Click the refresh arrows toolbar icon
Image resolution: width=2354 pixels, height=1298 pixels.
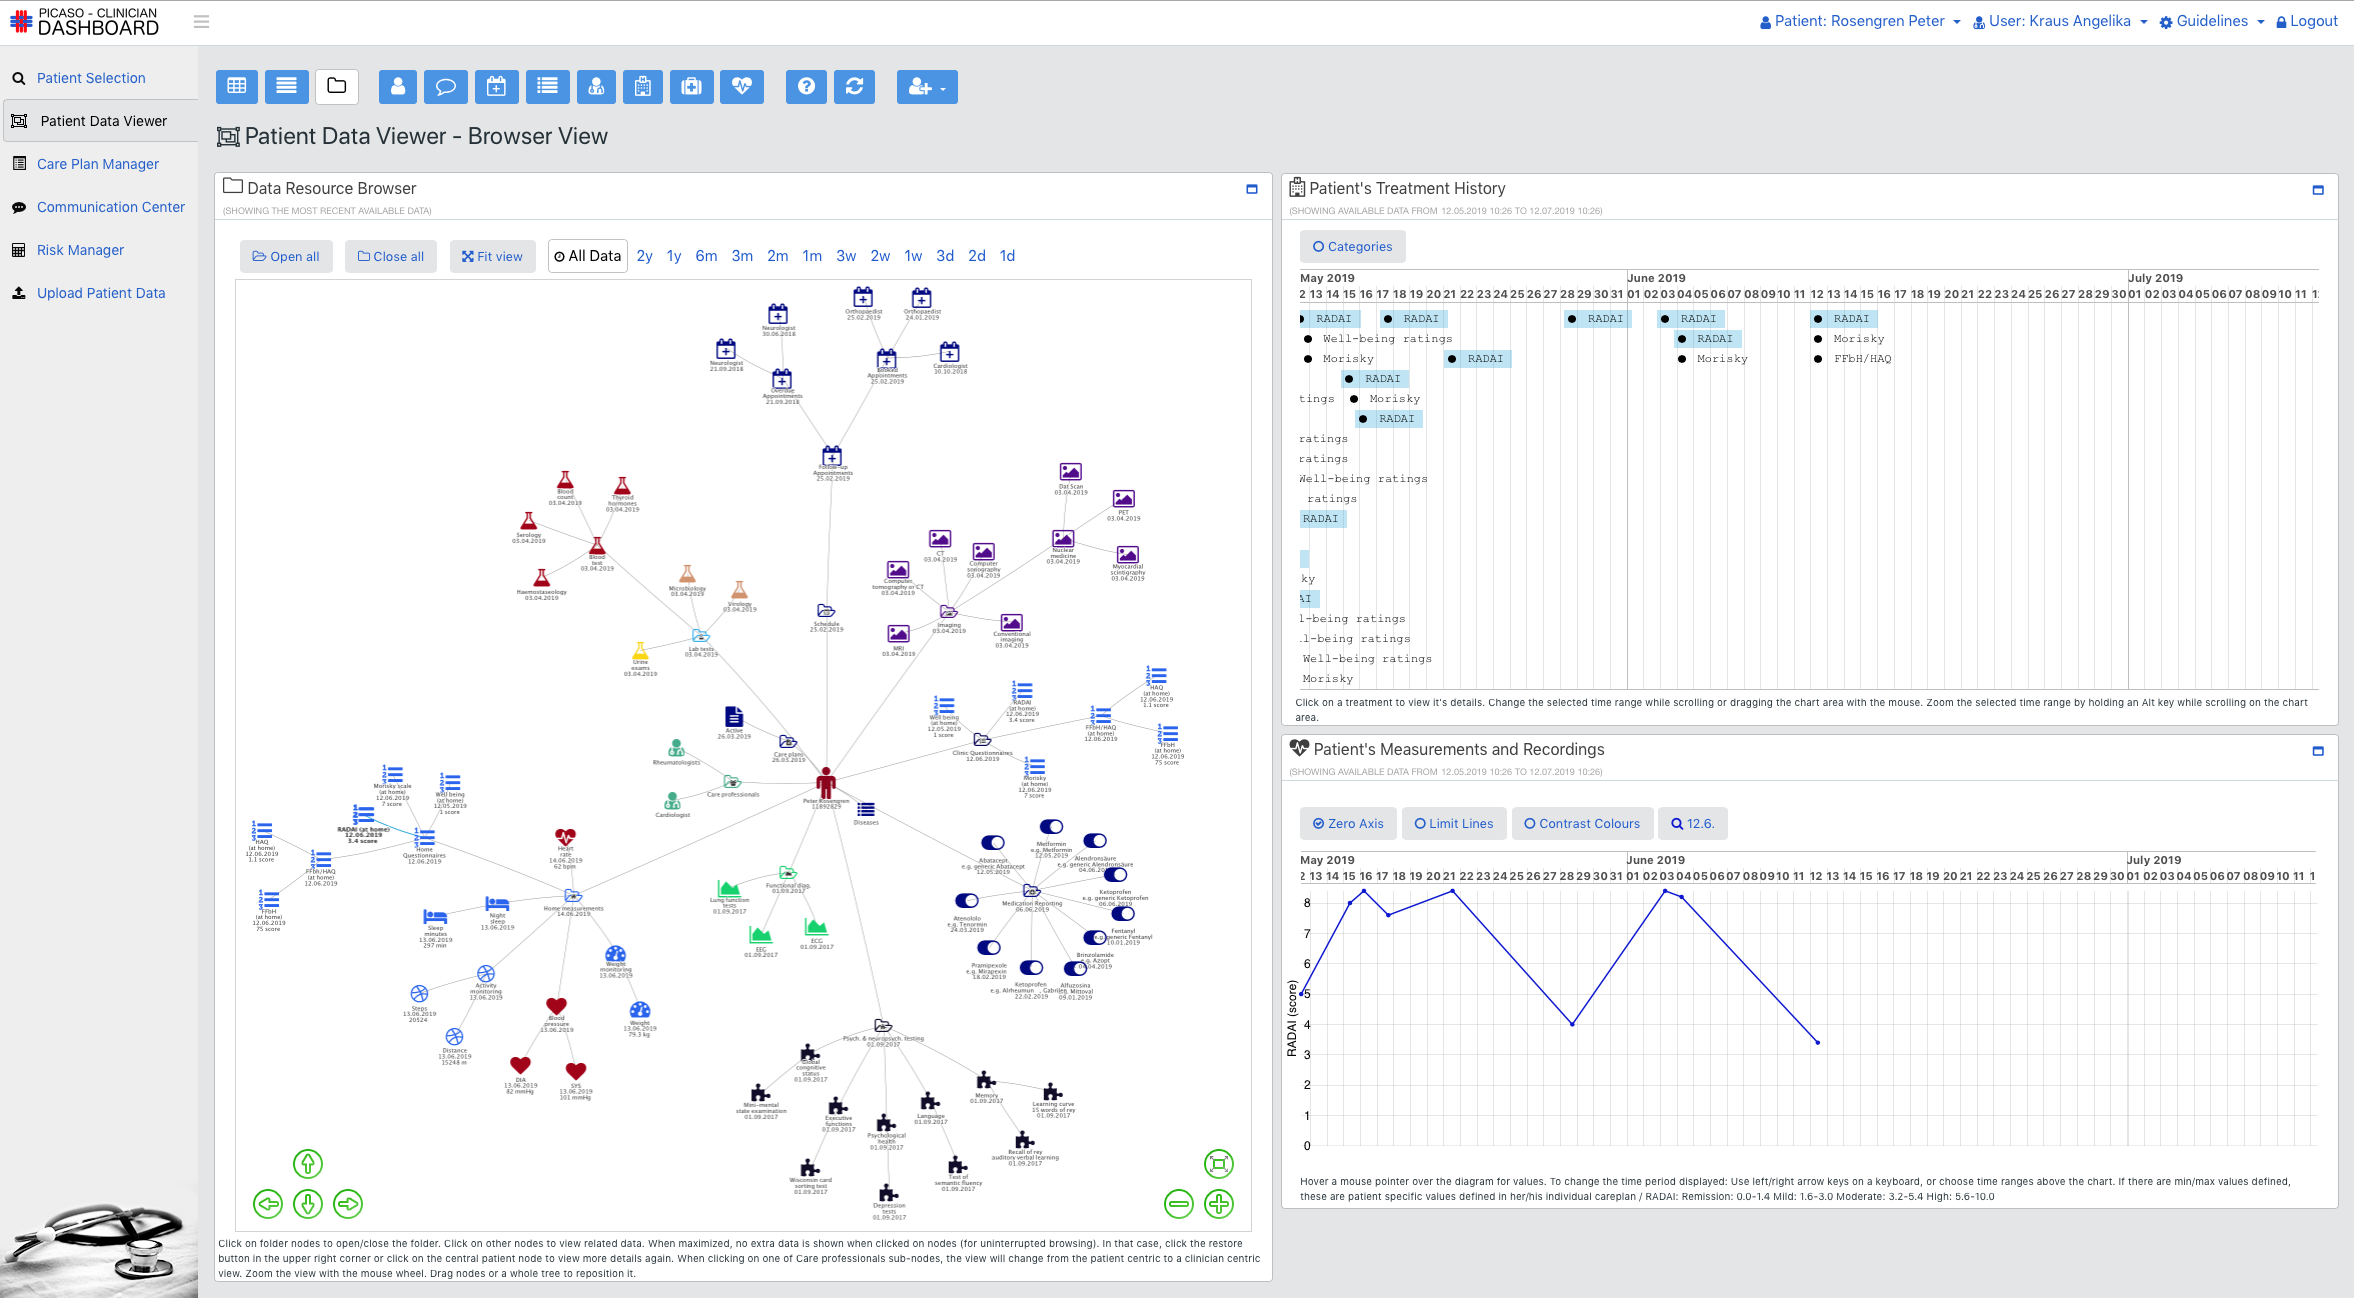(x=854, y=87)
